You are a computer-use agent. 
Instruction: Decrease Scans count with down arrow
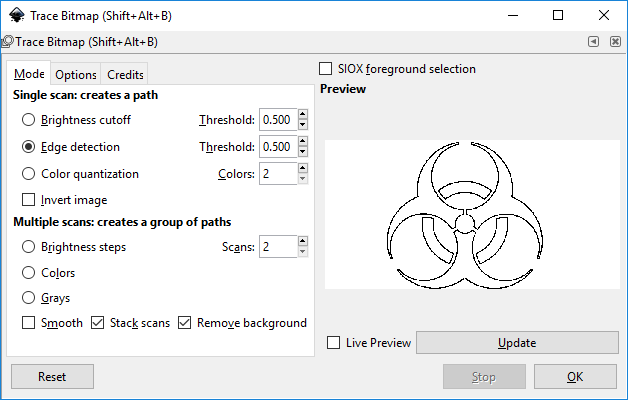[x=303, y=252]
